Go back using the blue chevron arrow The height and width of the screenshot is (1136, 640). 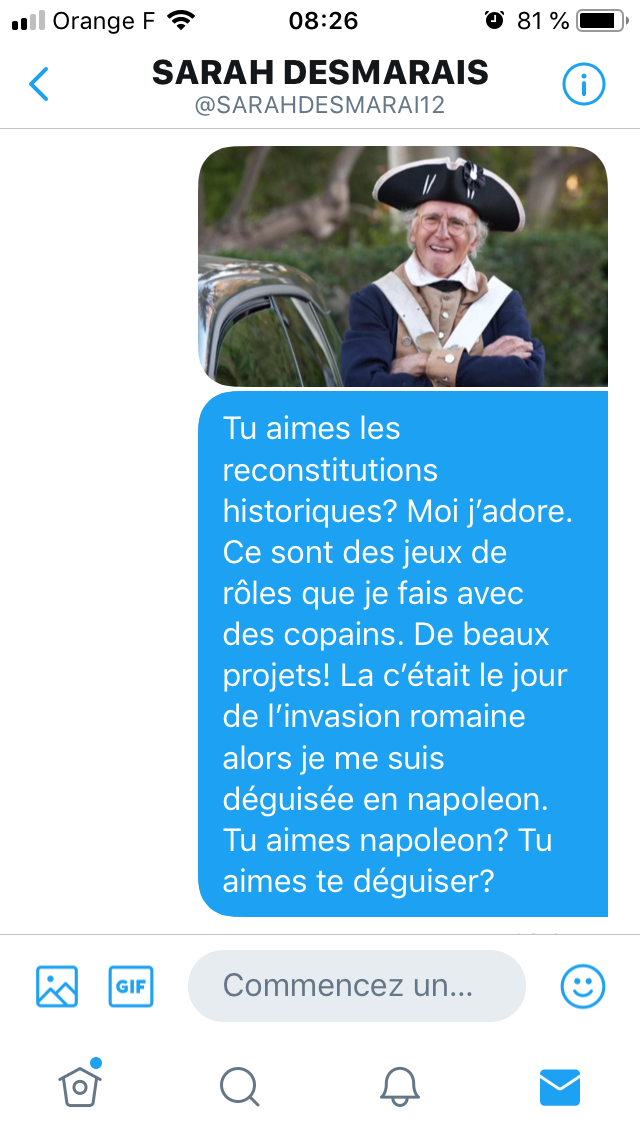click(38, 84)
